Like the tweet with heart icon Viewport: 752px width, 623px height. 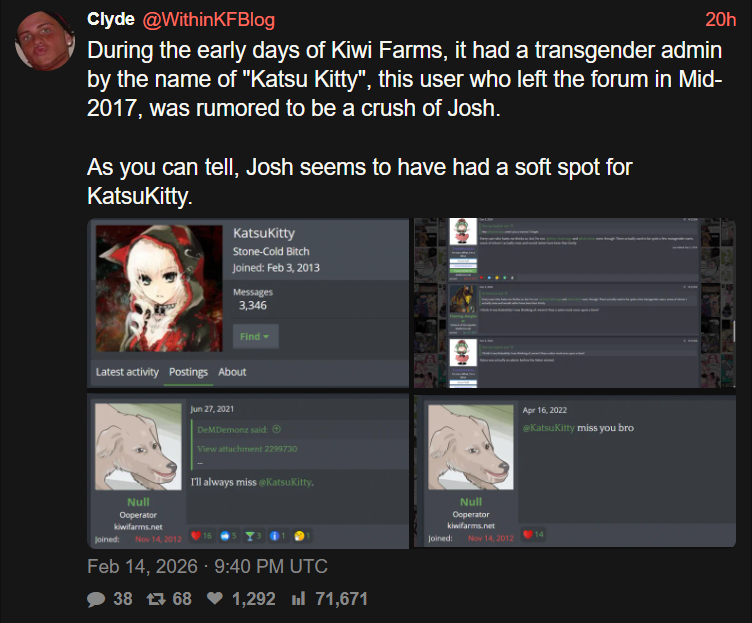click(215, 599)
